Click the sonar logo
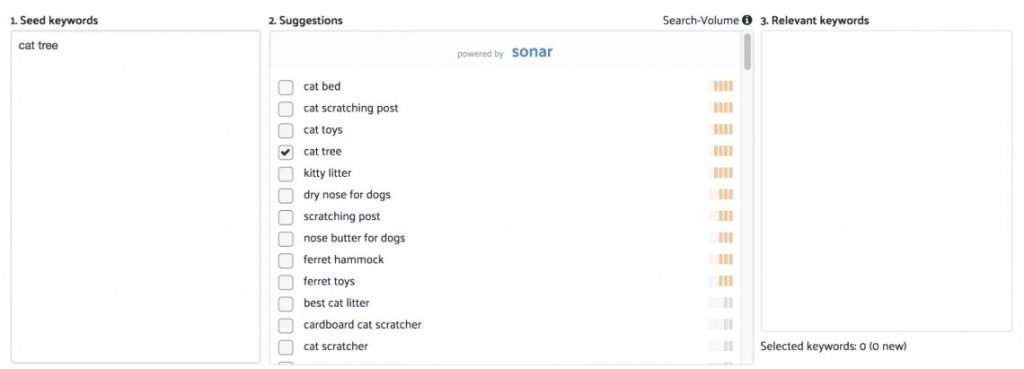The height and width of the screenshot is (369, 1024). point(532,52)
